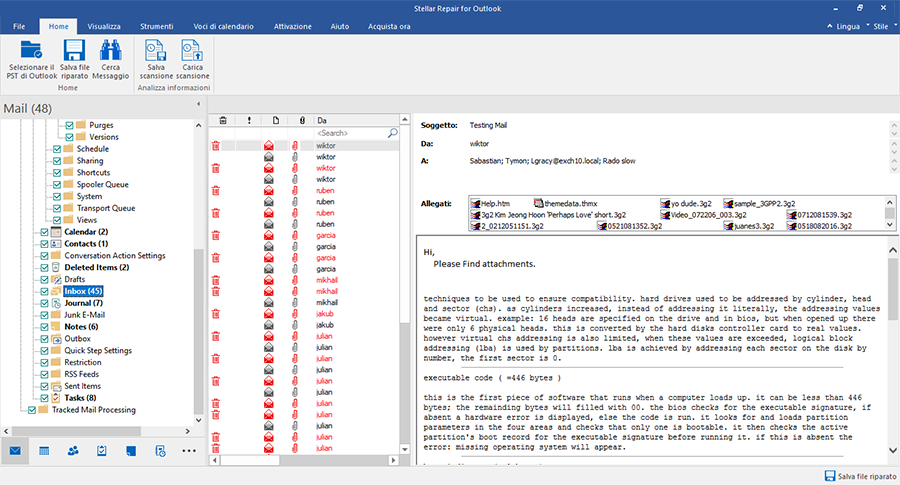Uncheck the Calendar (2) checkbox

[x=44, y=232]
